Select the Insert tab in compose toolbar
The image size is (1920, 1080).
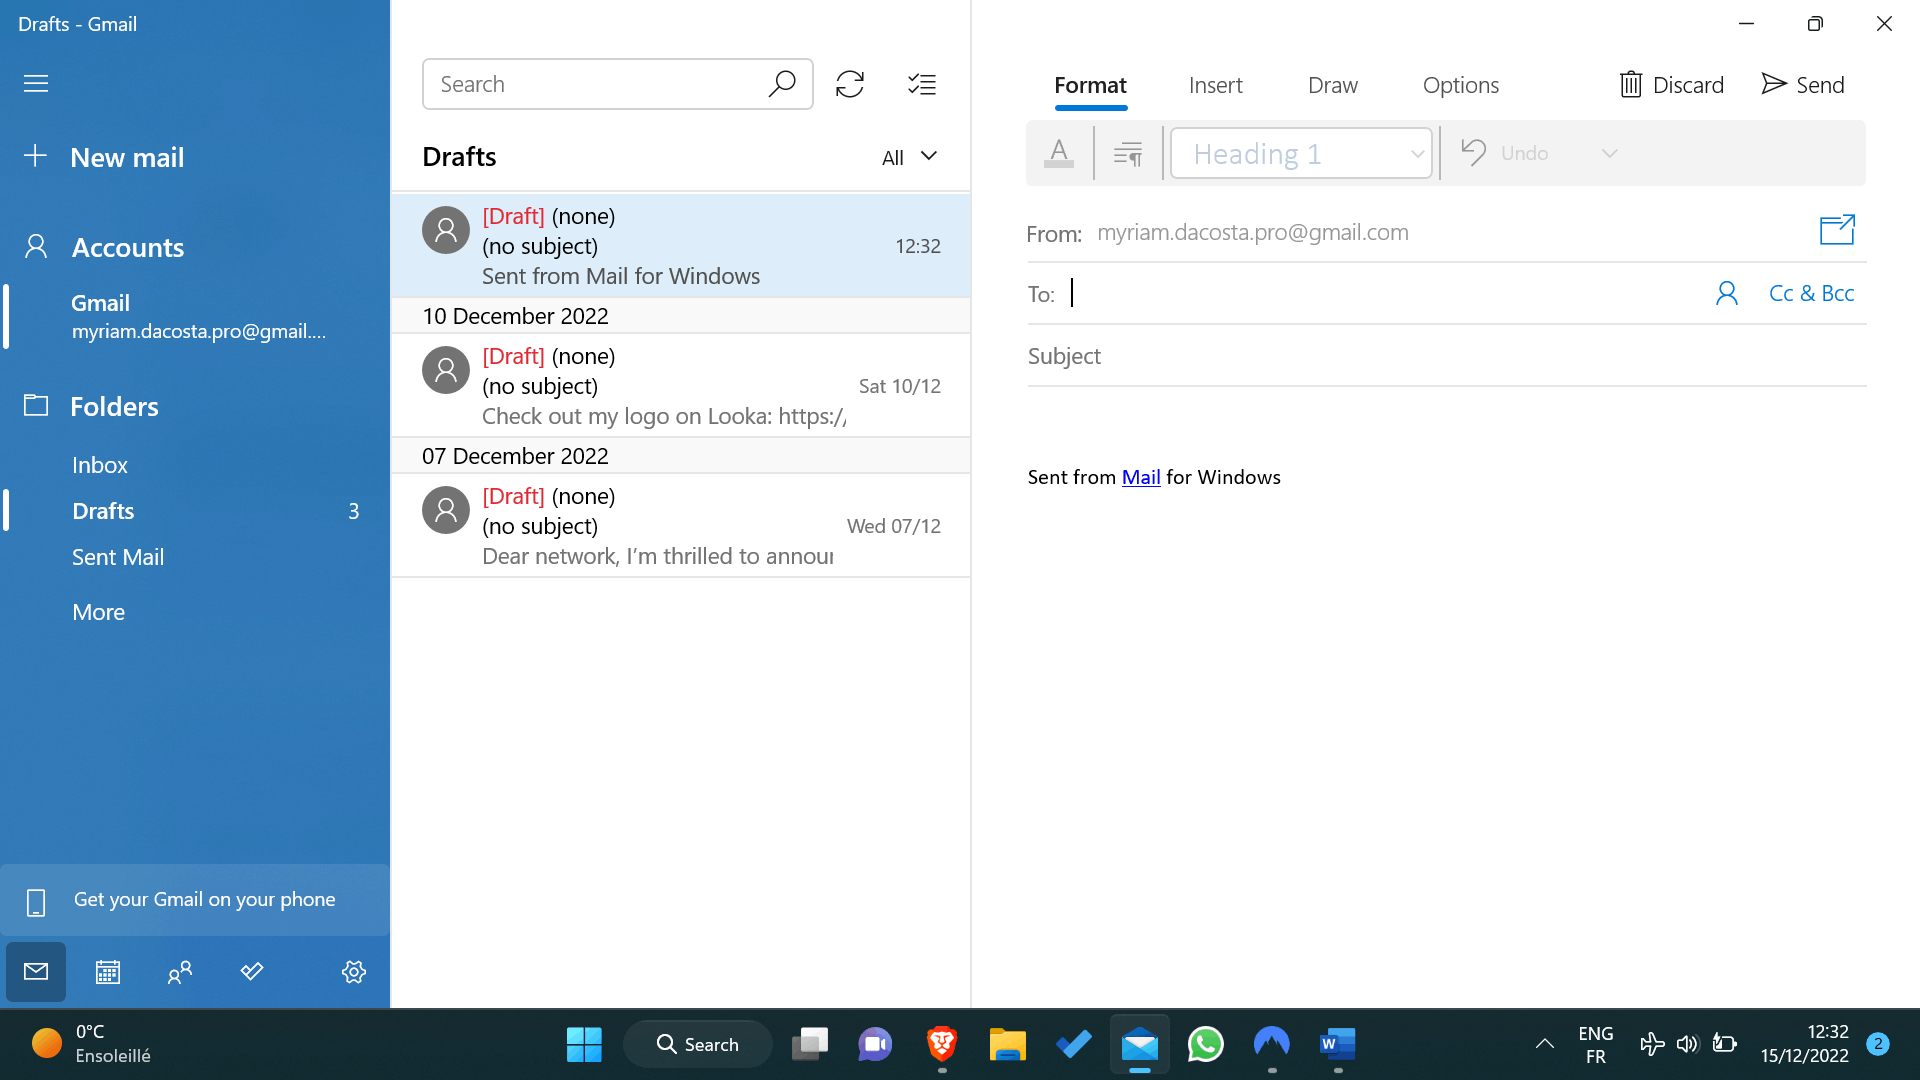tap(1215, 84)
